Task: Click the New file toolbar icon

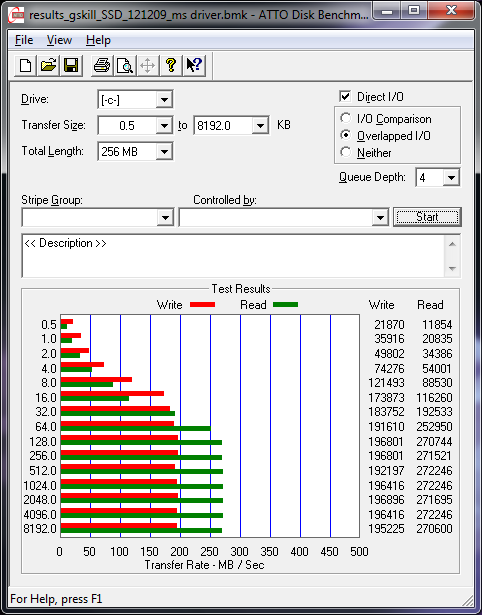Action: click(x=25, y=65)
